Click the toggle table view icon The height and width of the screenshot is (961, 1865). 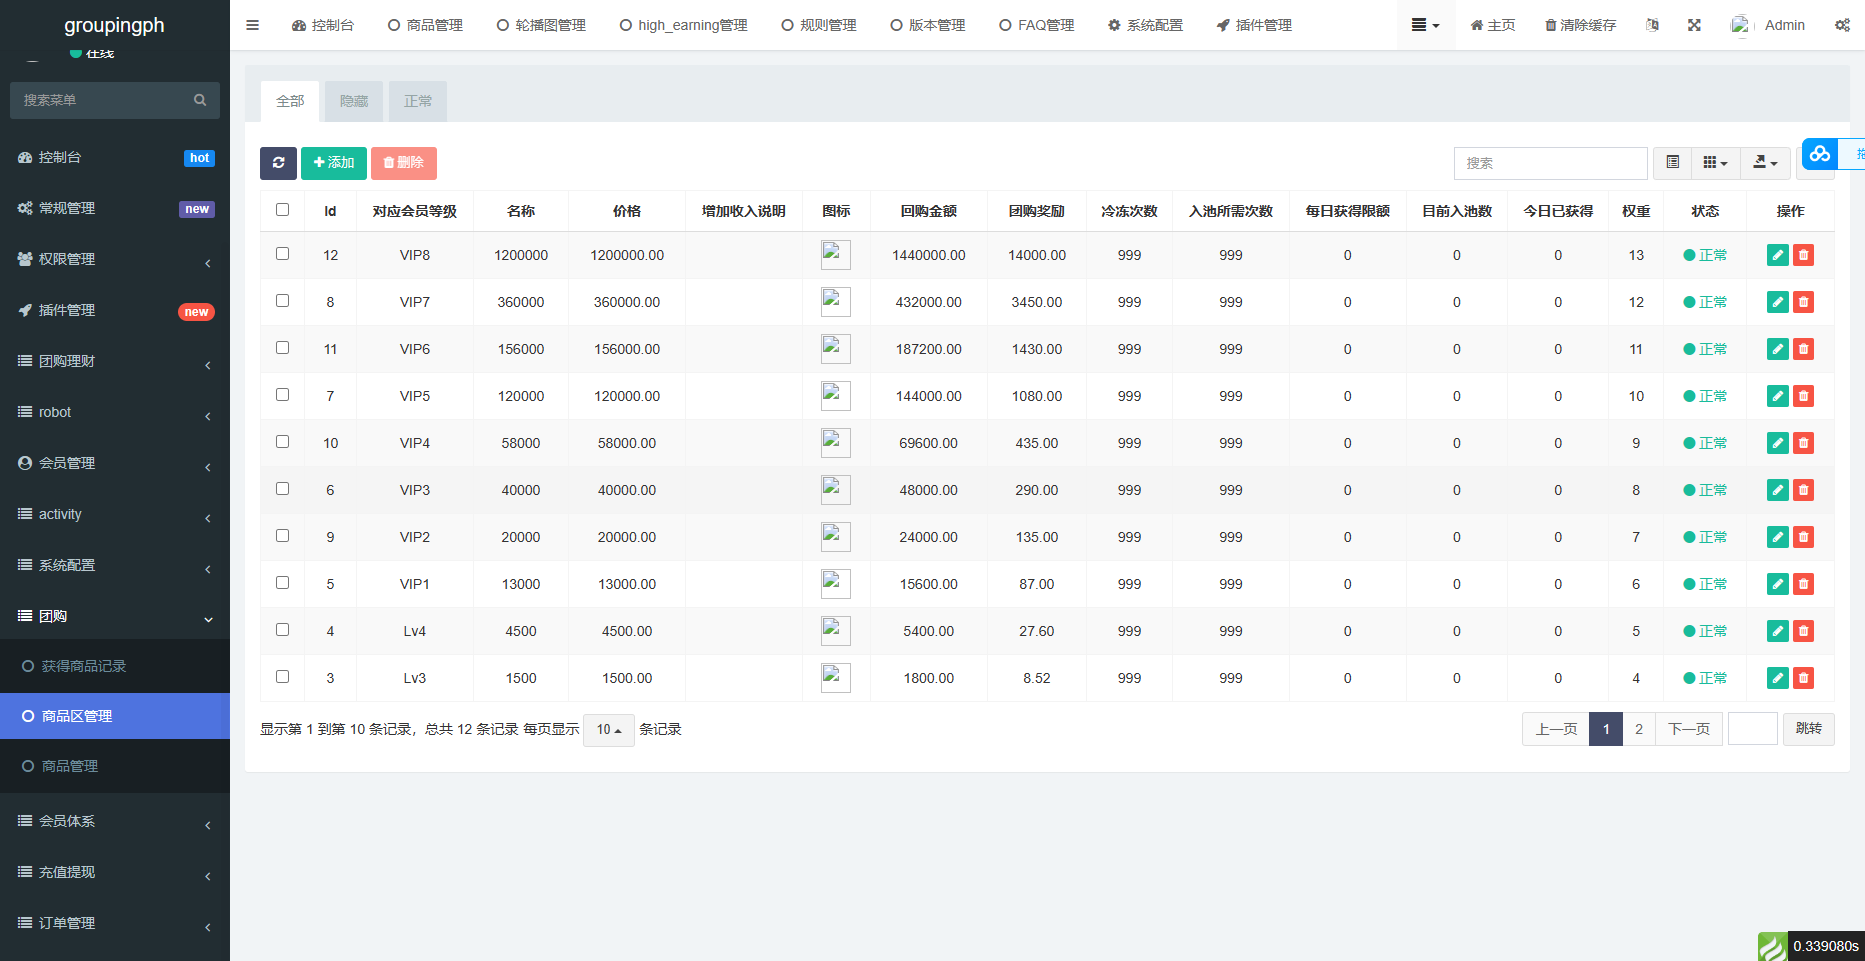[1672, 163]
